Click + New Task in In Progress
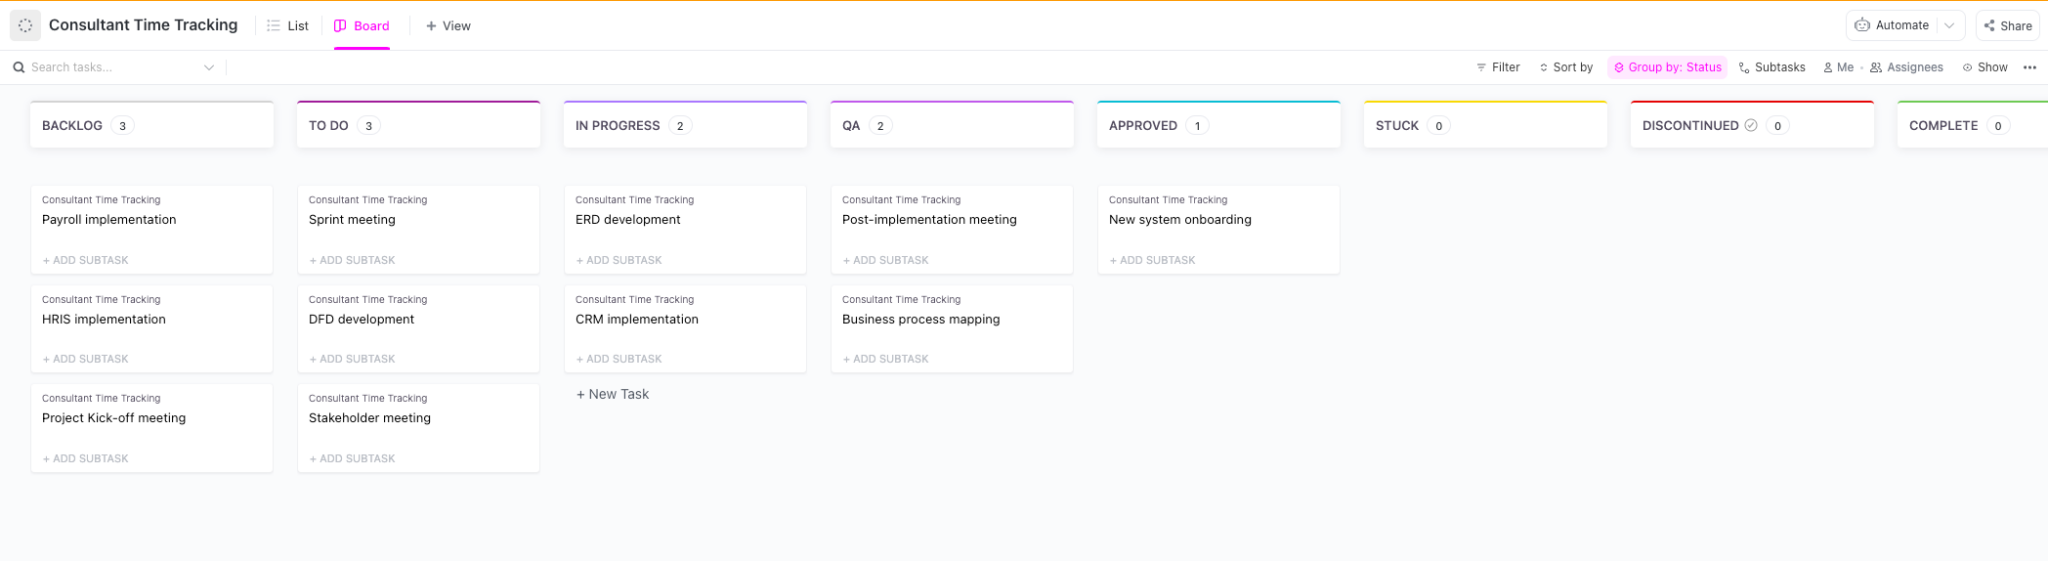This screenshot has width=2048, height=561. click(612, 395)
